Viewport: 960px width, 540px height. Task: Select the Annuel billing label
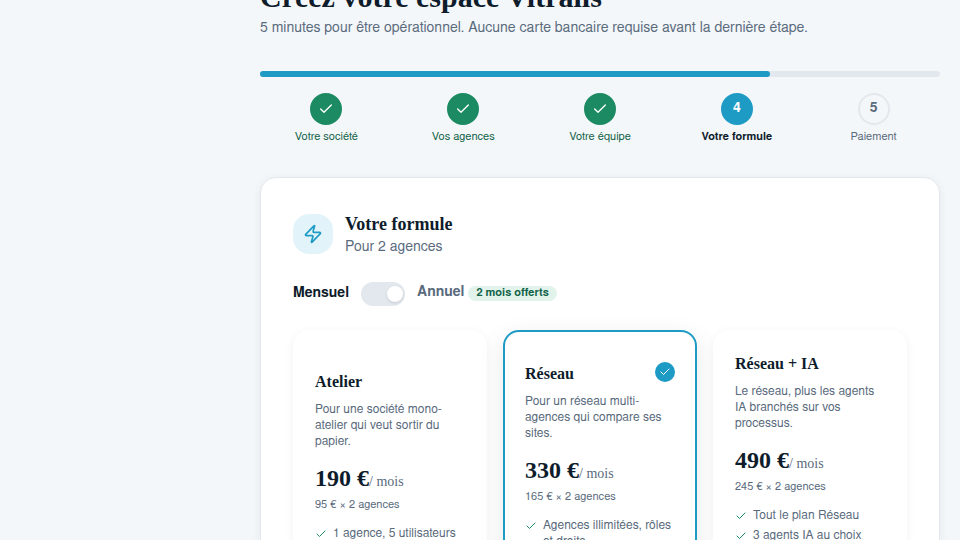[x=441, y=291]
